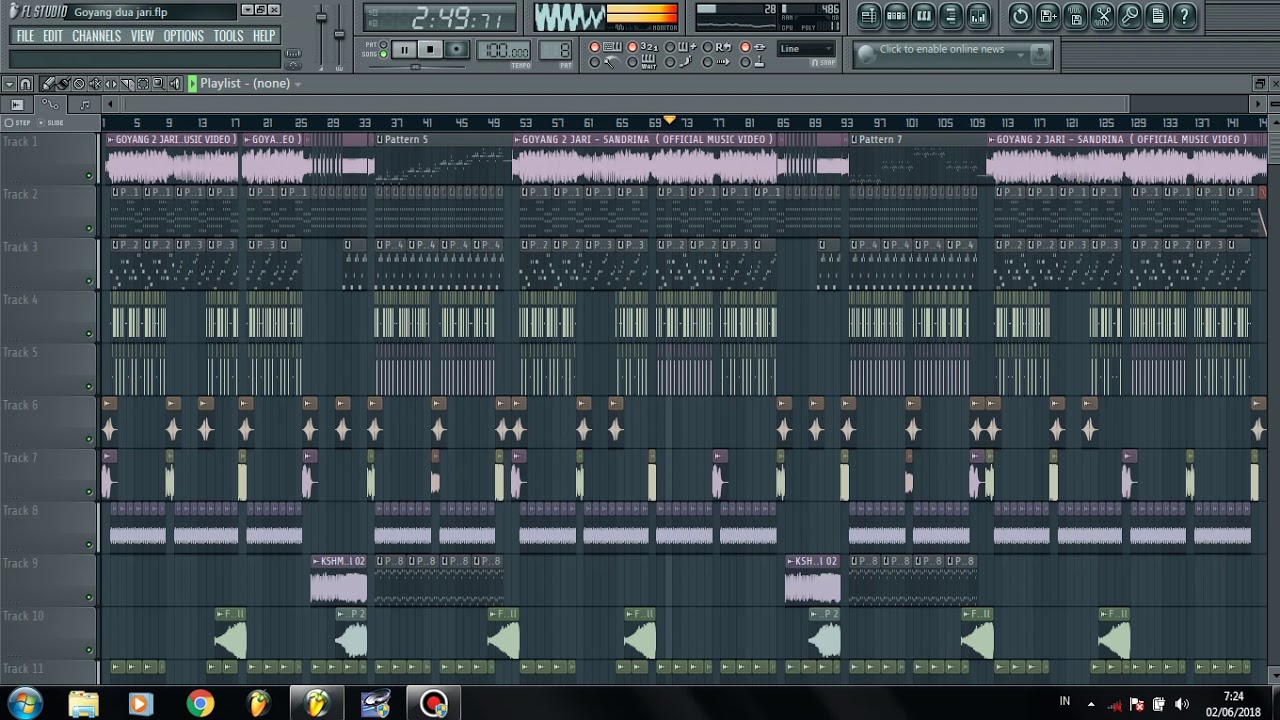Open the project info document icon
This screenshot has width=1280, height=720.
pyautogui.click(x=1157, y=16)
